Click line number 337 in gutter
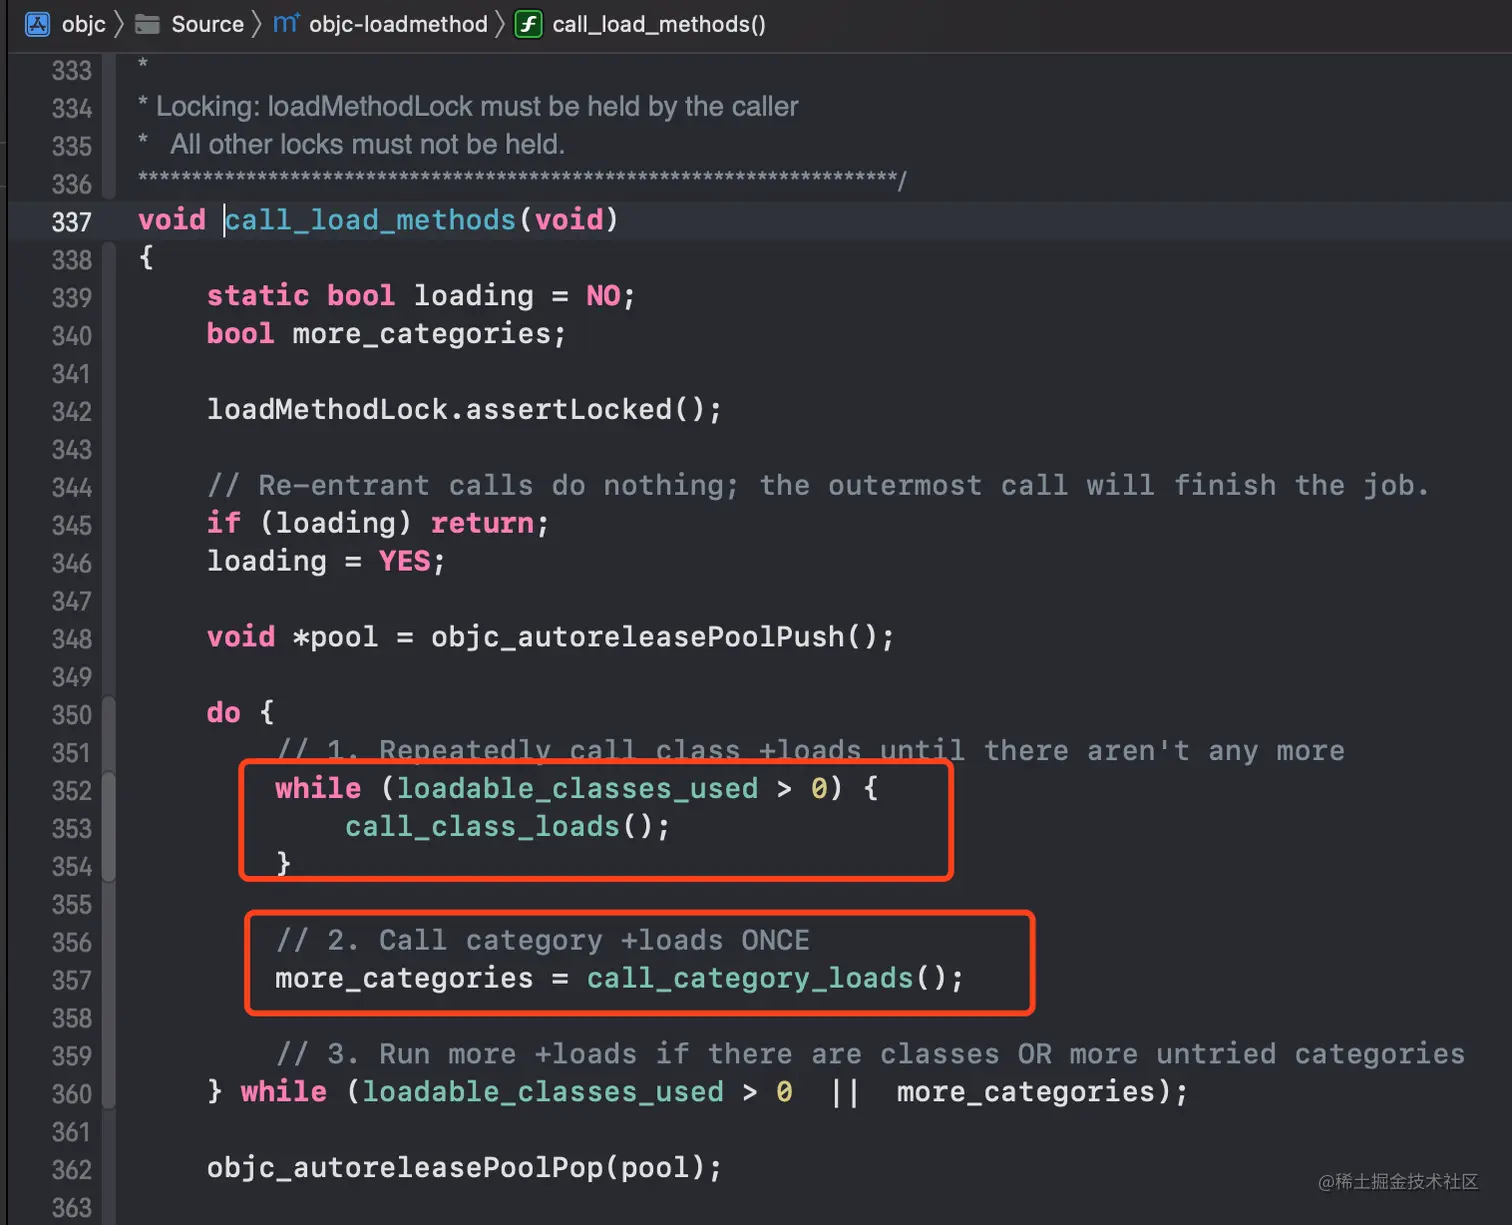1512x1225 pixels. (x=72, y=221)
